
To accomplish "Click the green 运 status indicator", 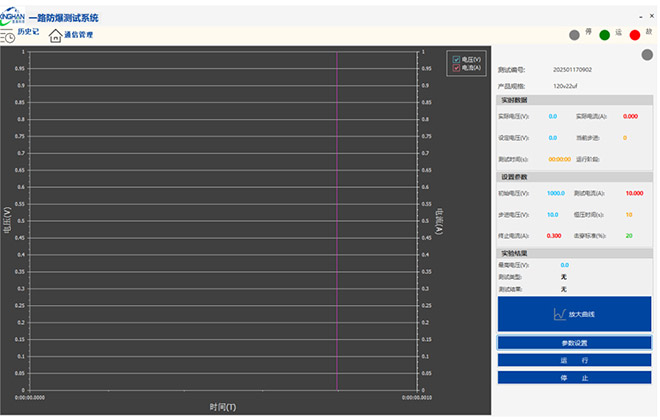I will [604, 35].
